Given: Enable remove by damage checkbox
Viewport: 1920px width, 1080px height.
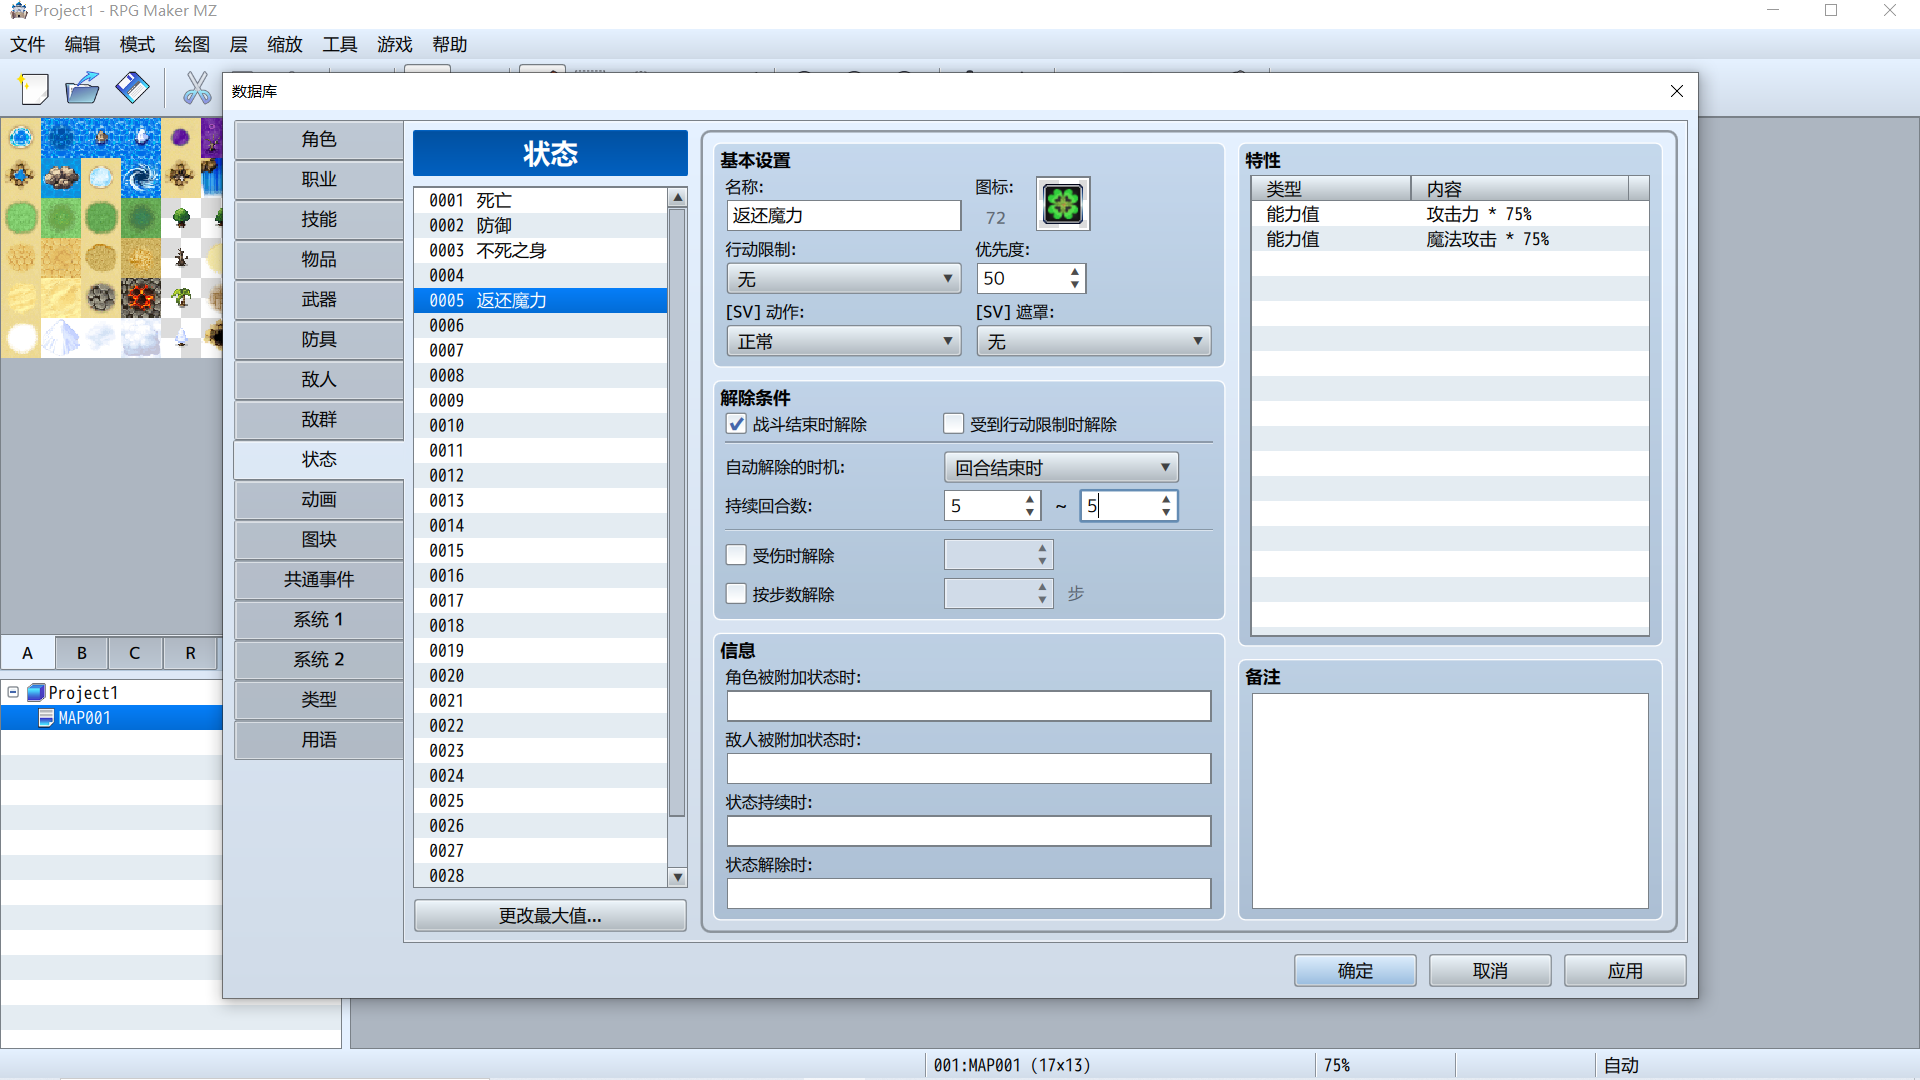Looking at the screenshot, I should click(737, 555).
